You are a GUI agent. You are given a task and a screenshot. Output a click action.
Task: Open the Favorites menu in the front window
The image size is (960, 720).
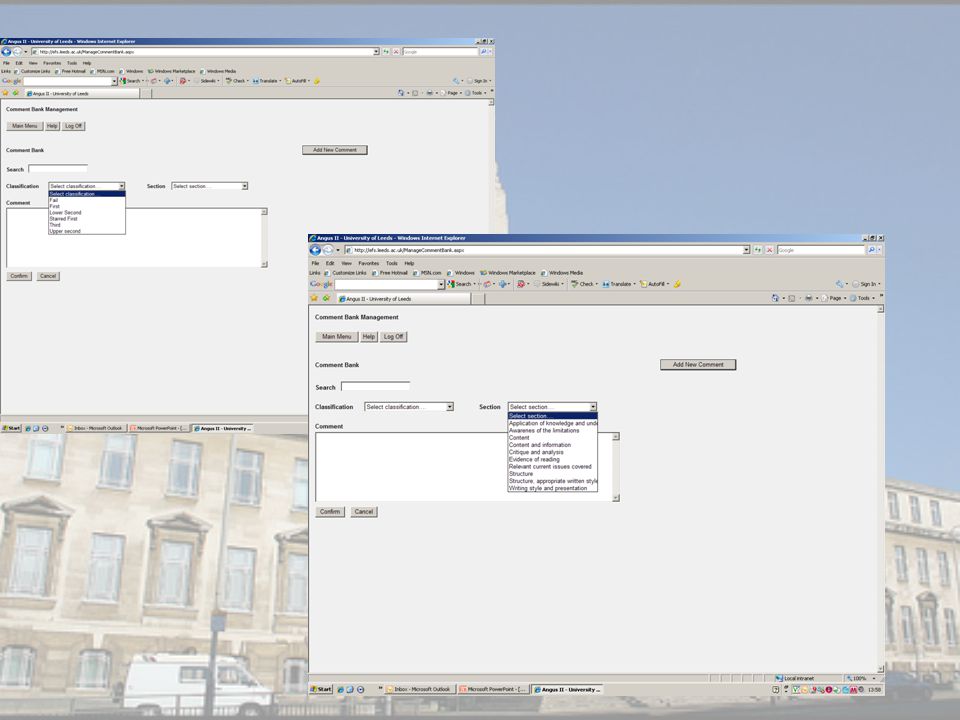click(369, 263)
